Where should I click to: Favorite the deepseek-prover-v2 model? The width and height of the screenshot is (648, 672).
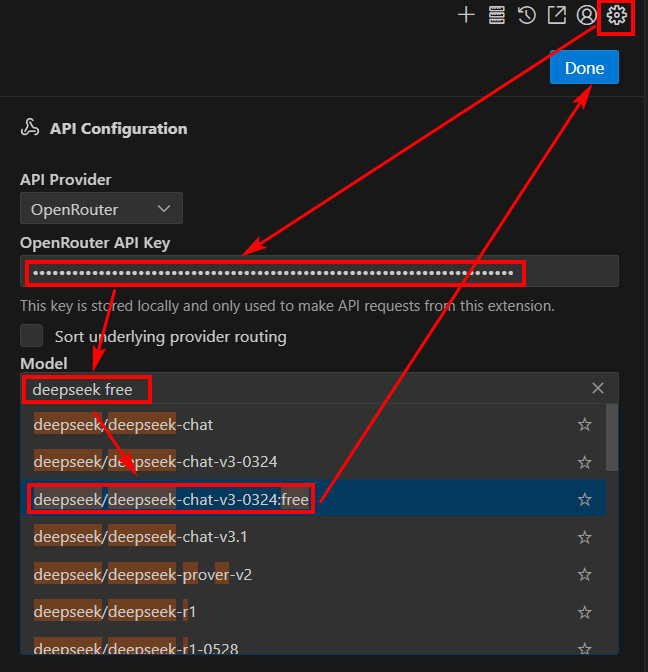pyautogui.click(x=585, y=574)
